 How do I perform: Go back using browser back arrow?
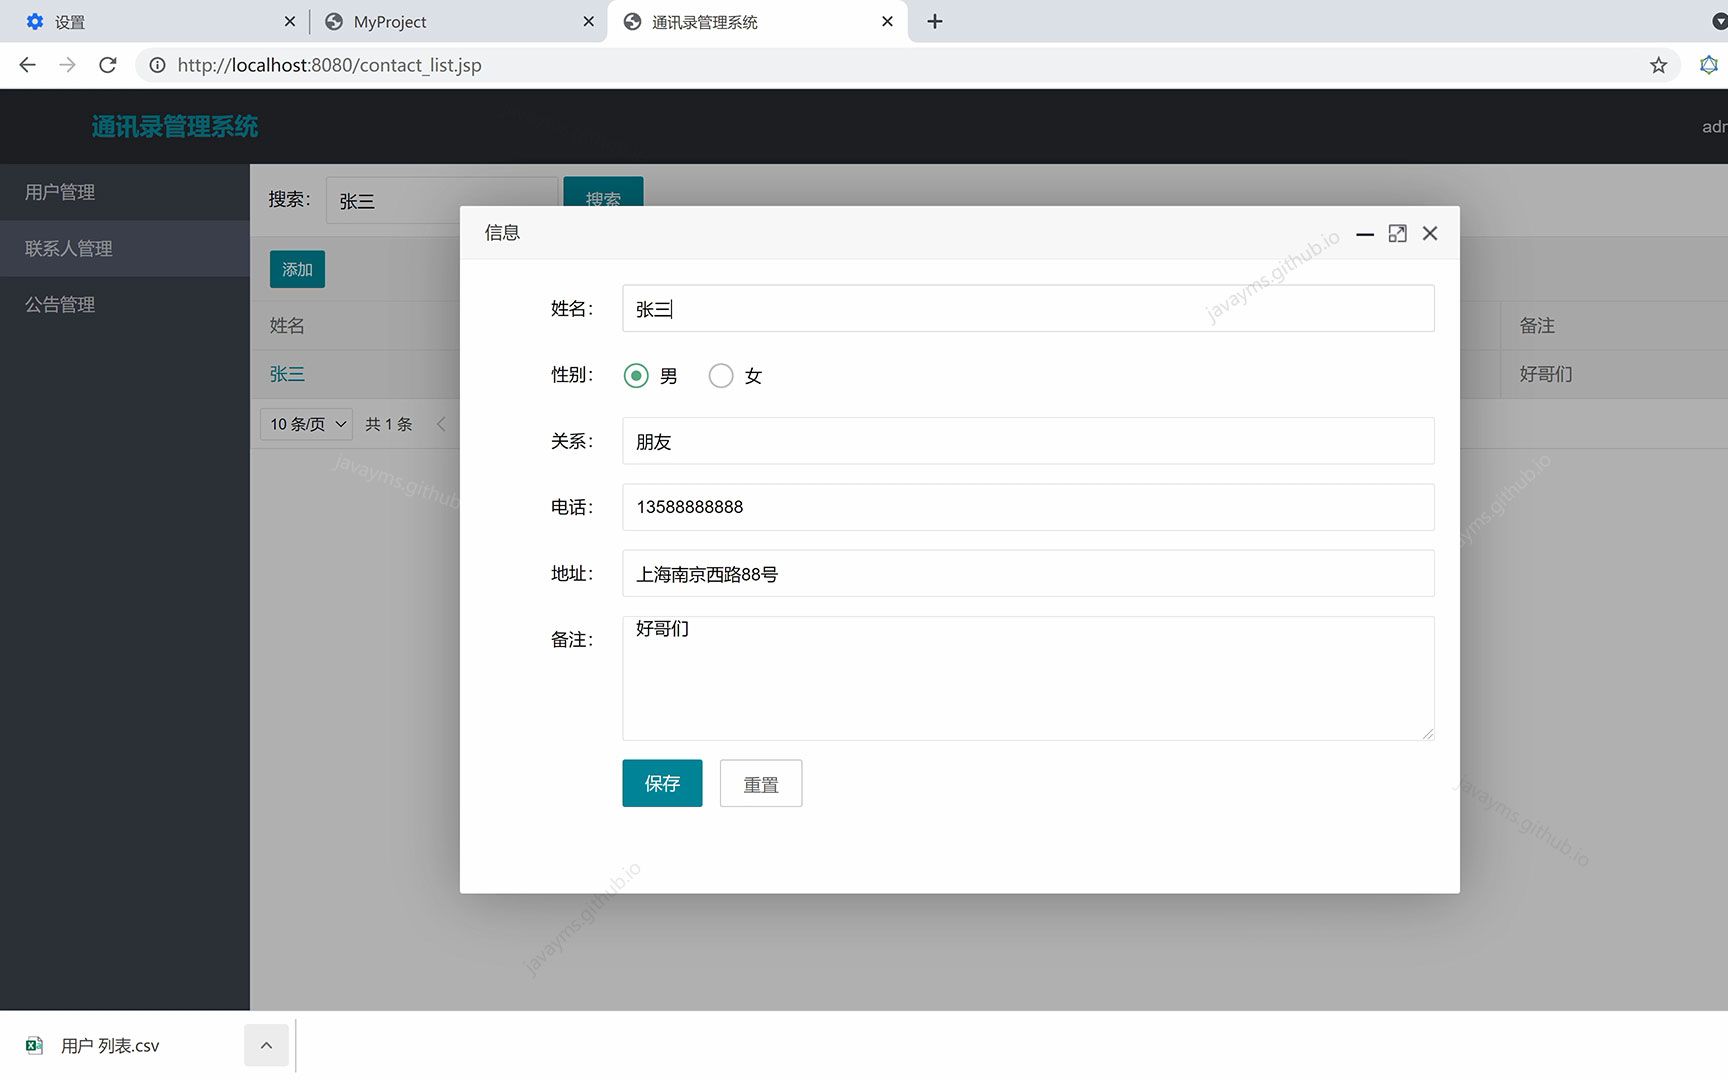tap(27, 65)
